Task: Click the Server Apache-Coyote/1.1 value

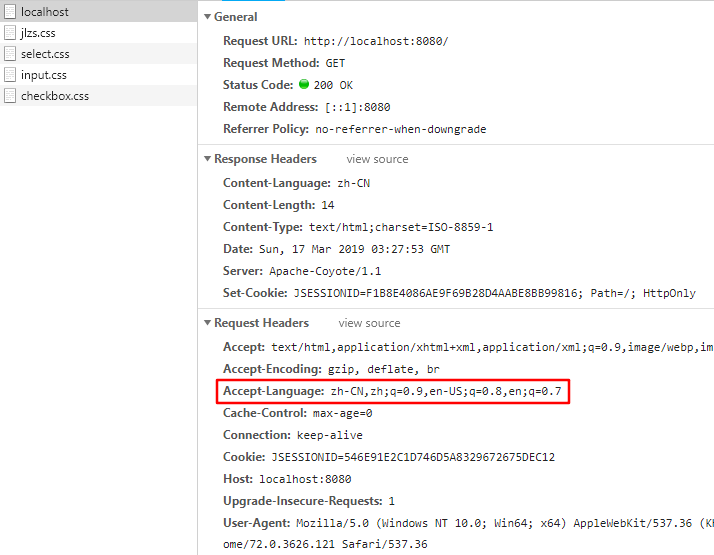Action: pos(325,271)
